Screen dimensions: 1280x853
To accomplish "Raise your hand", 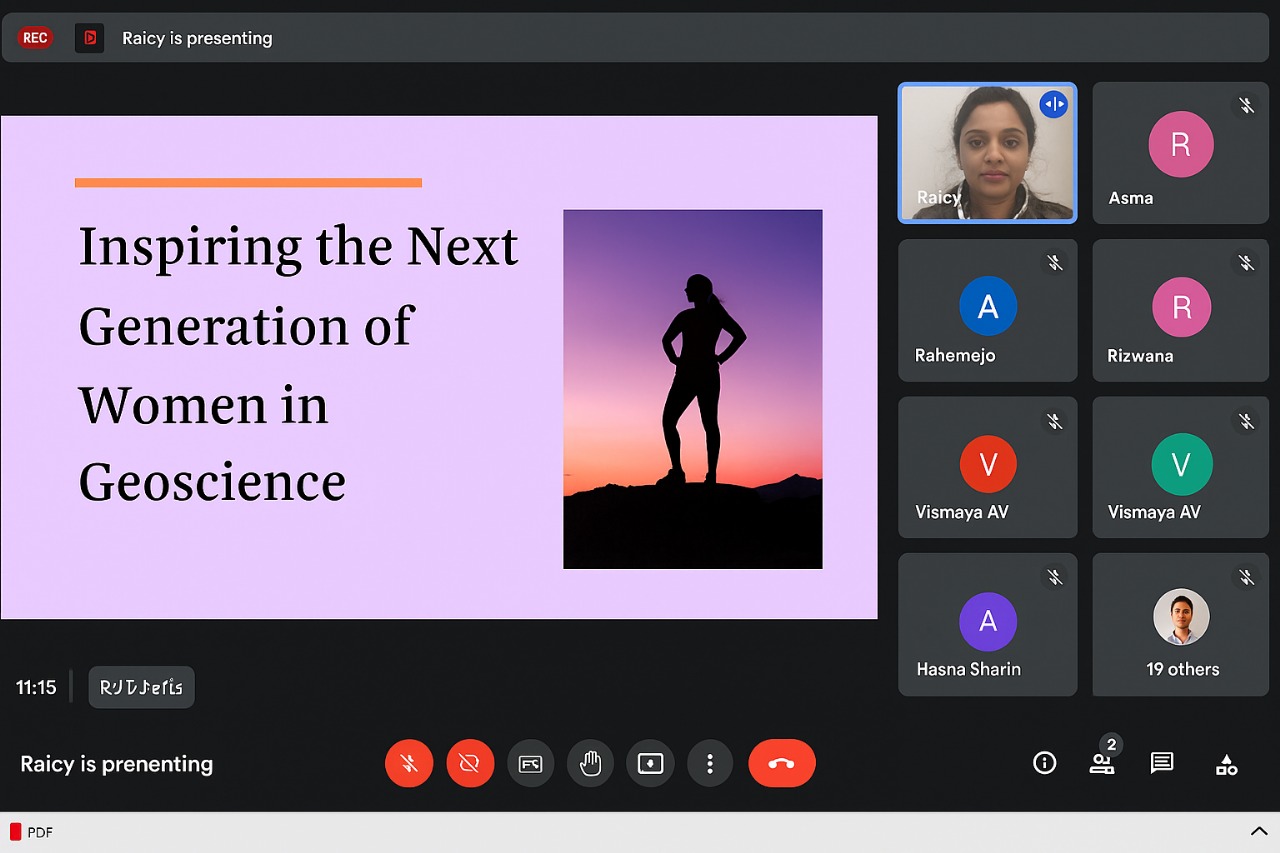I will click(590, 764).
